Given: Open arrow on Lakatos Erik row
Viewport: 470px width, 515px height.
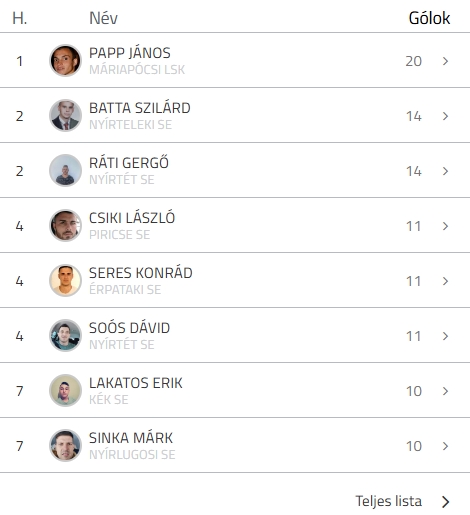Looking at the screenshot, I should tap(445, 391).
